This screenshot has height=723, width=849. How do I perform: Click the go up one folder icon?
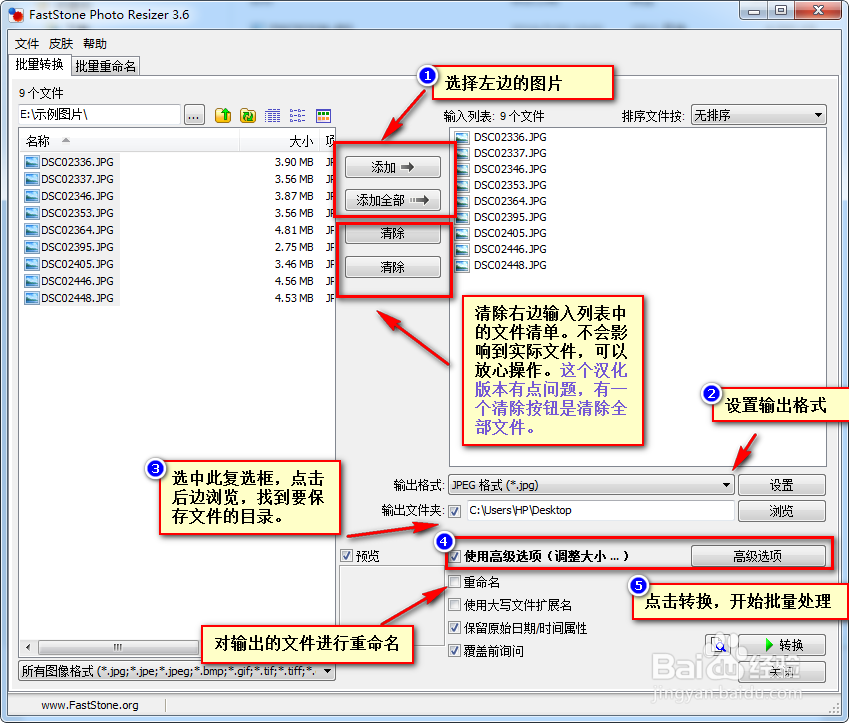pos(223,115)
